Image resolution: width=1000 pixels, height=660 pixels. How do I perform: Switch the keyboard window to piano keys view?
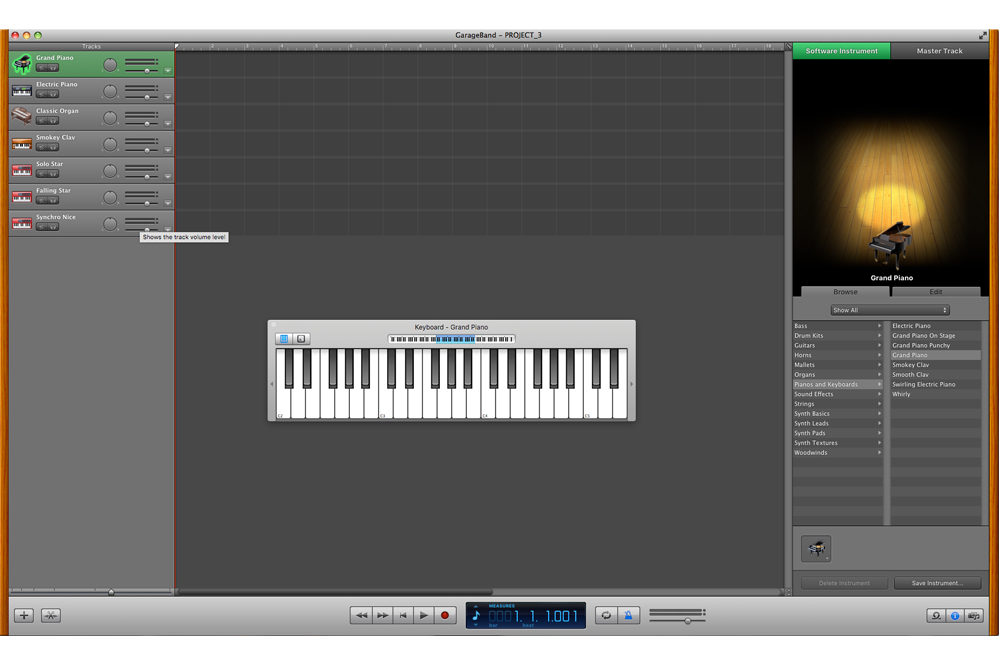click(284, 339)
